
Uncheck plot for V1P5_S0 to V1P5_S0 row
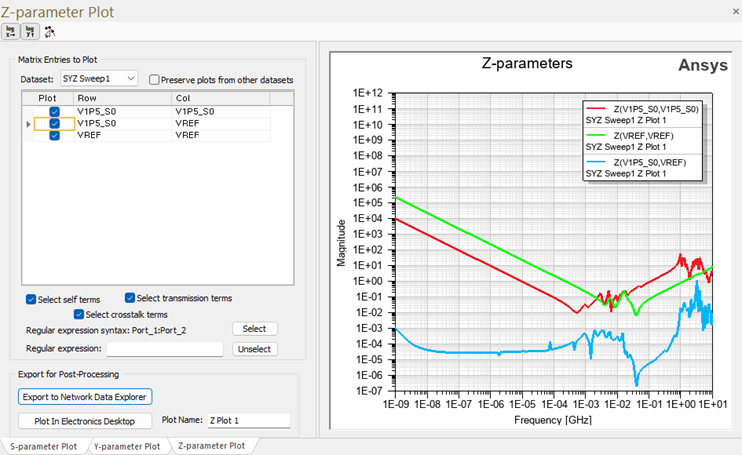[x=55, y=111]
